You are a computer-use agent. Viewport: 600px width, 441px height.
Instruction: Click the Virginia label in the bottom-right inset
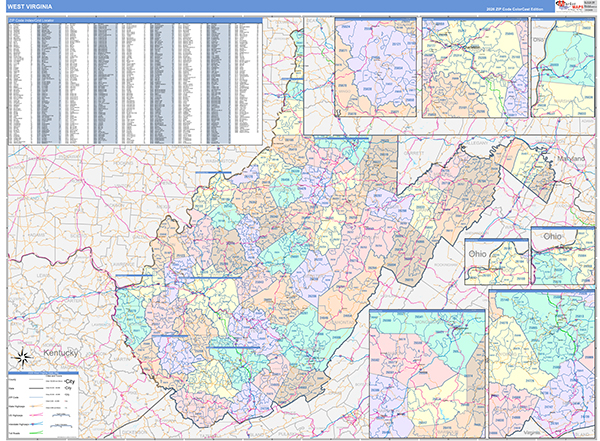click(532, 432)
